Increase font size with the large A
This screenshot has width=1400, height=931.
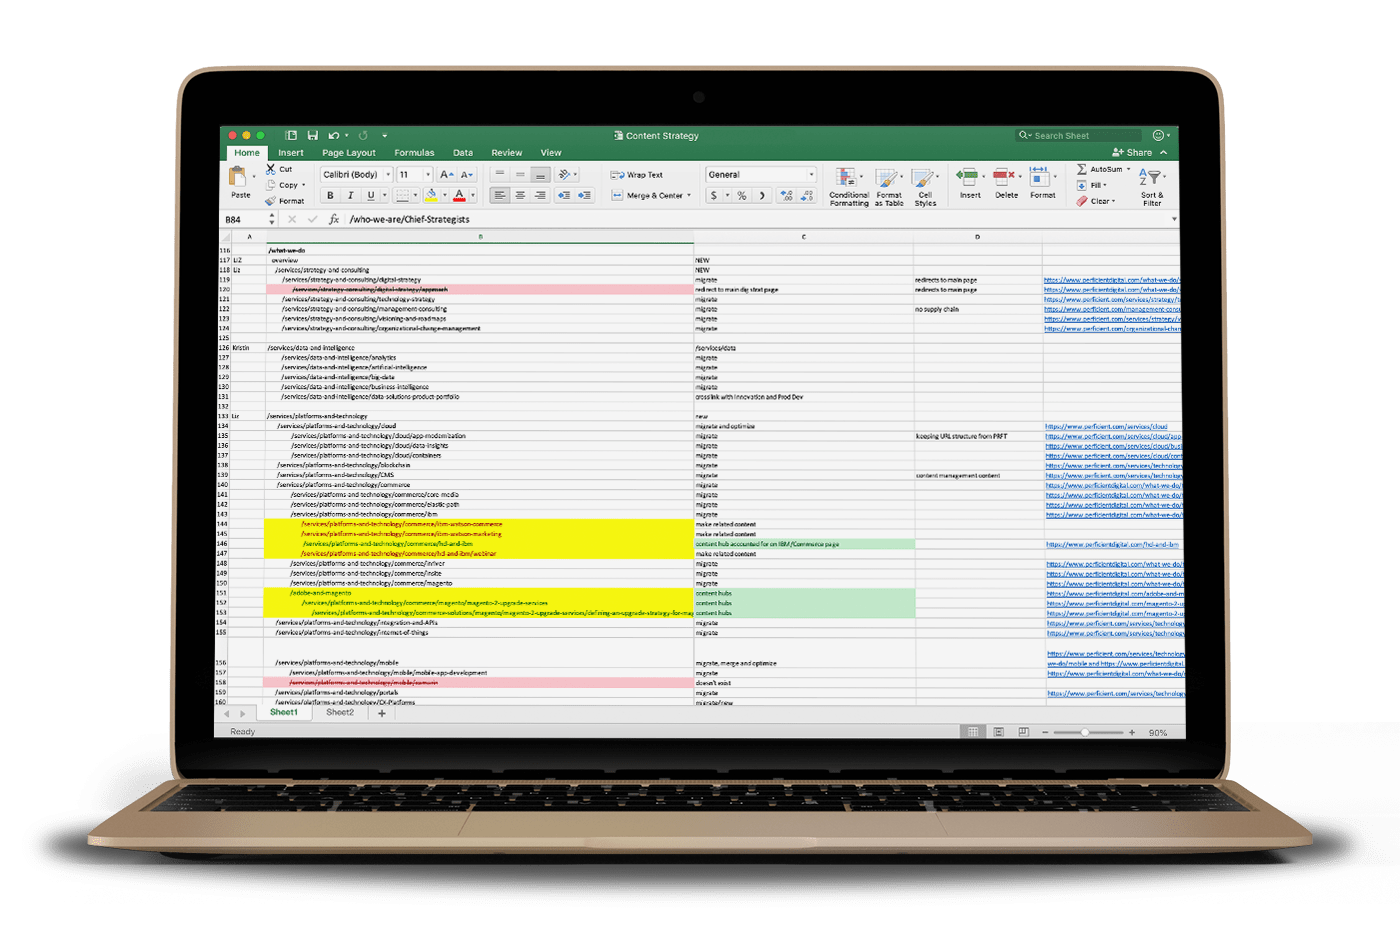coord(446,174)
